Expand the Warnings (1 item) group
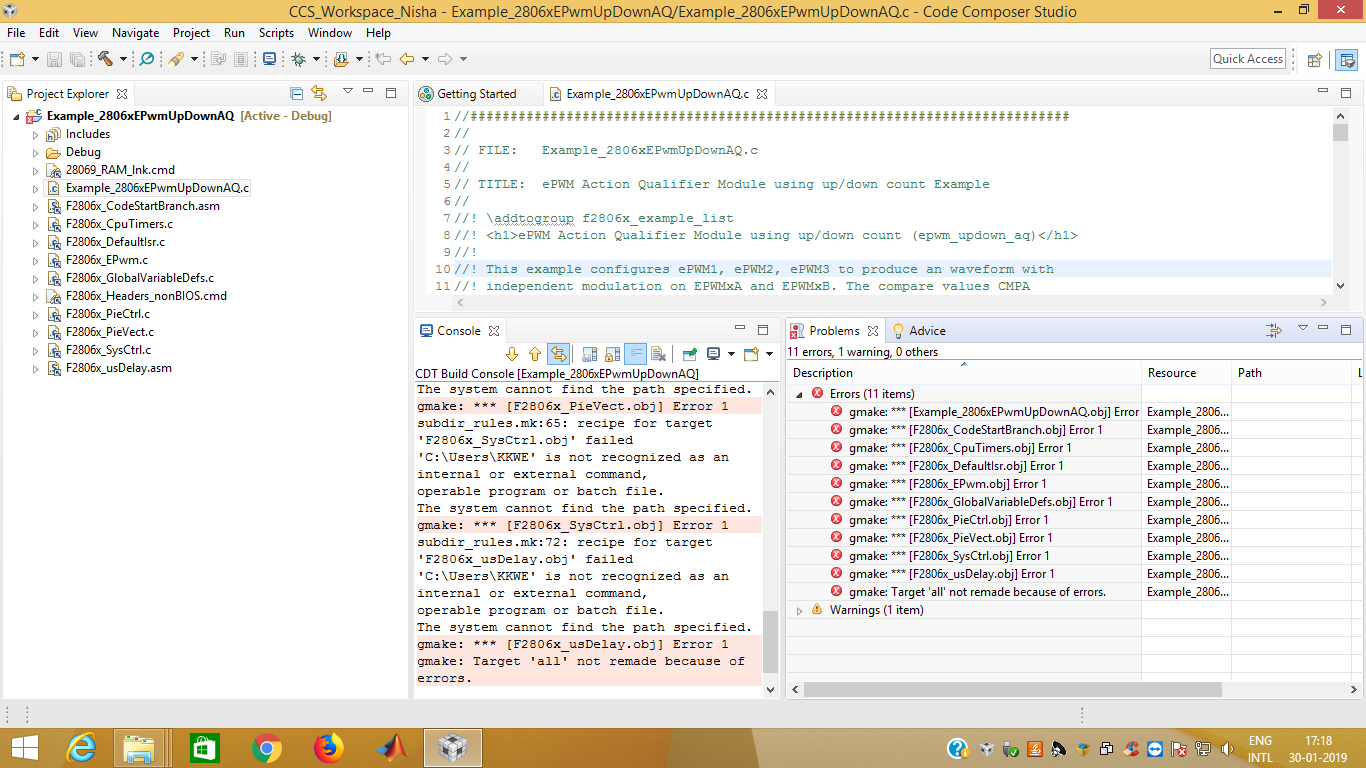 799,610
